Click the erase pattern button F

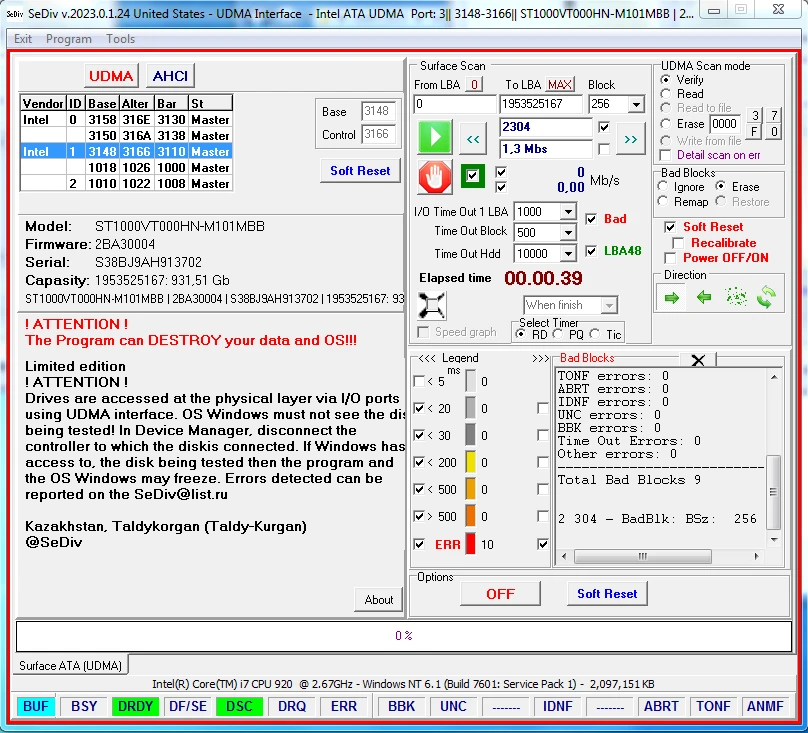(x=755, y=132)
